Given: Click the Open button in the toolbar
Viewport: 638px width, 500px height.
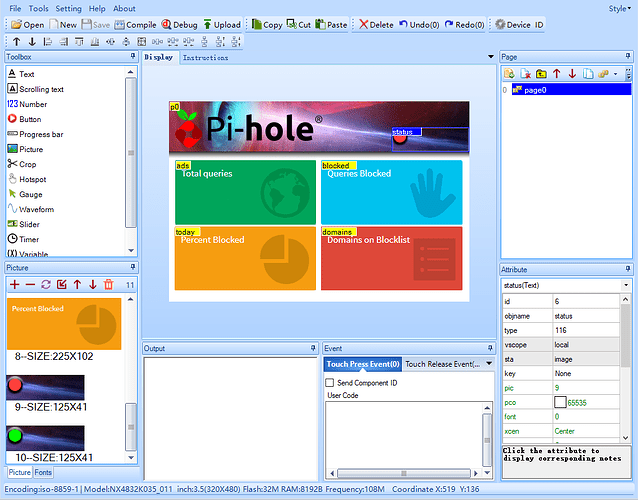Looking at the screenshot, I should point(28,25).
